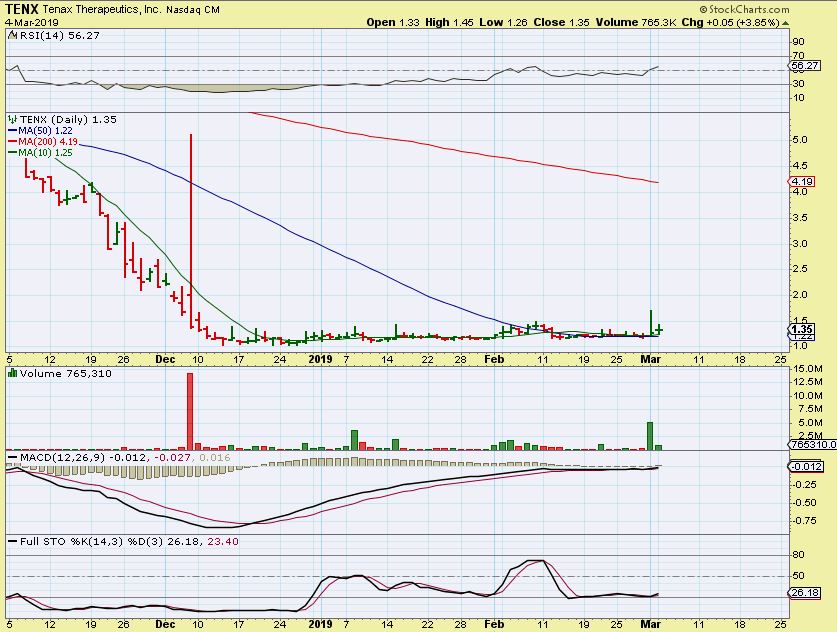Click the tall red December volume bar
The width and height of the screenshot is (837, 632).
click(190, 412)
